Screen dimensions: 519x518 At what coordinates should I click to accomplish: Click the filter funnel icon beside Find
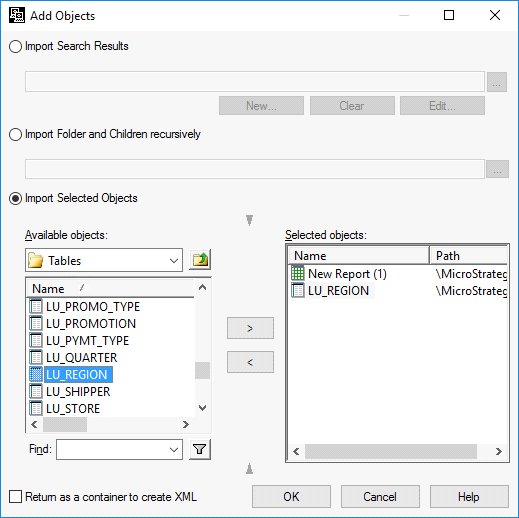[200, 449]
